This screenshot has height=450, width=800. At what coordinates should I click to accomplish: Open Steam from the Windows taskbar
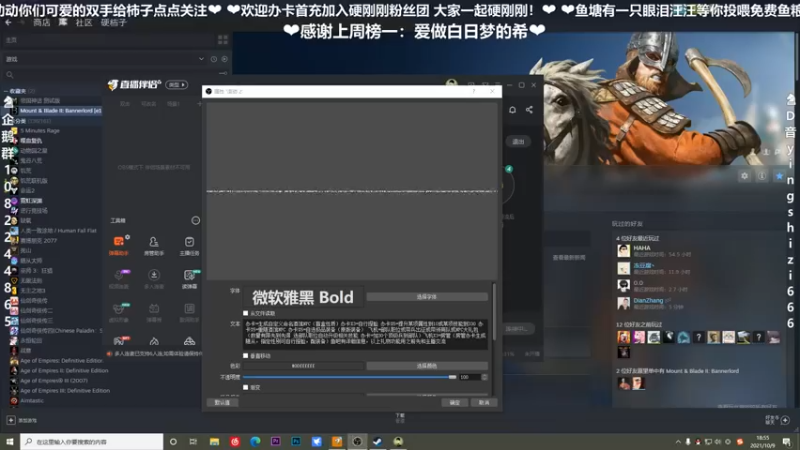pos(378,441)
